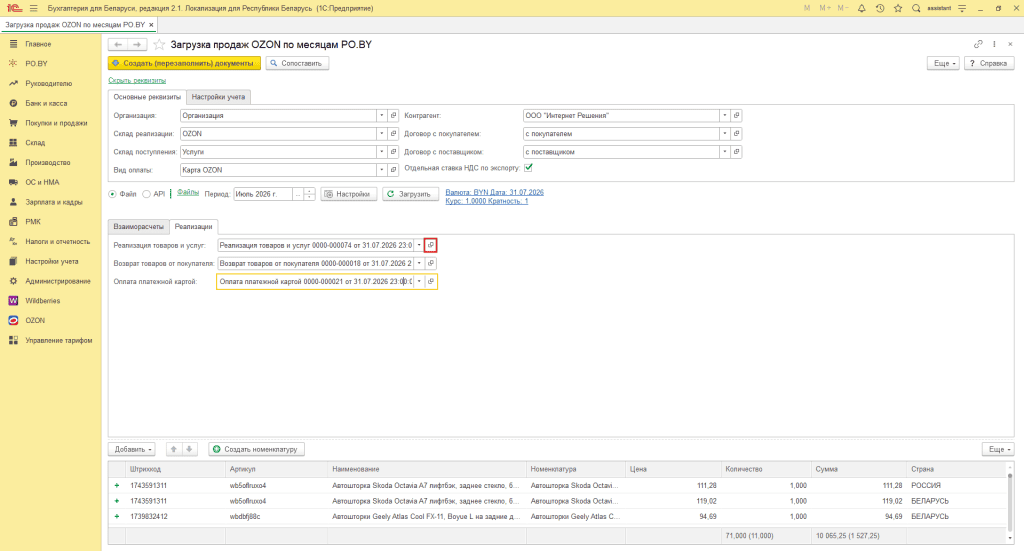This screenshot has height=551, width=1024.
Task: Click Создать (перезаполнить) документы button
Action: point(184,63)
